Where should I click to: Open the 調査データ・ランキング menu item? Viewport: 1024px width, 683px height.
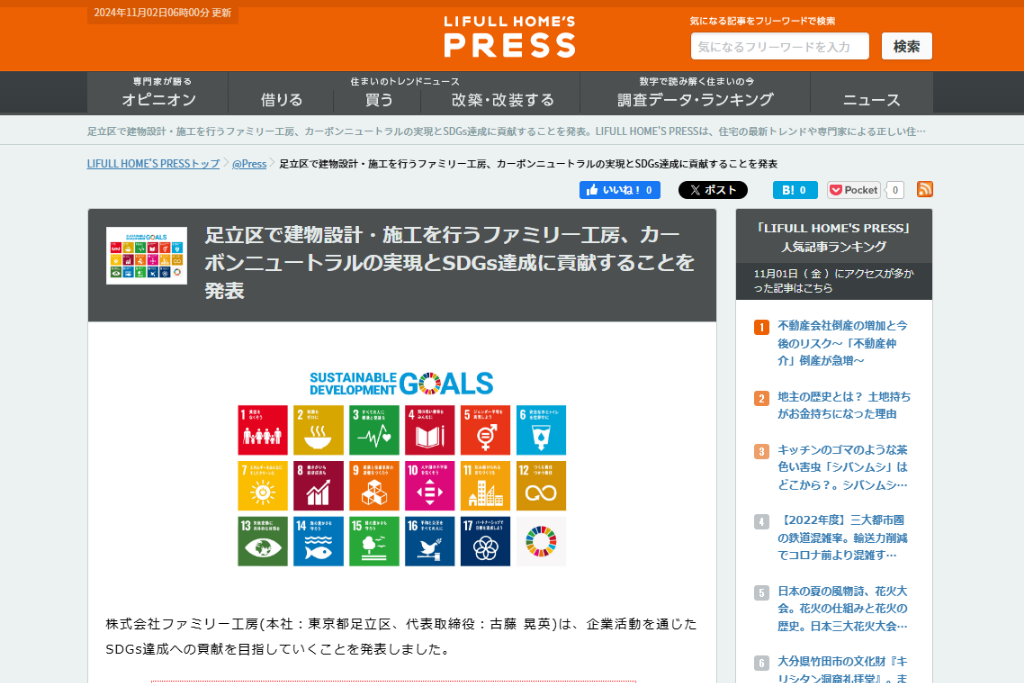coord(696,93)
